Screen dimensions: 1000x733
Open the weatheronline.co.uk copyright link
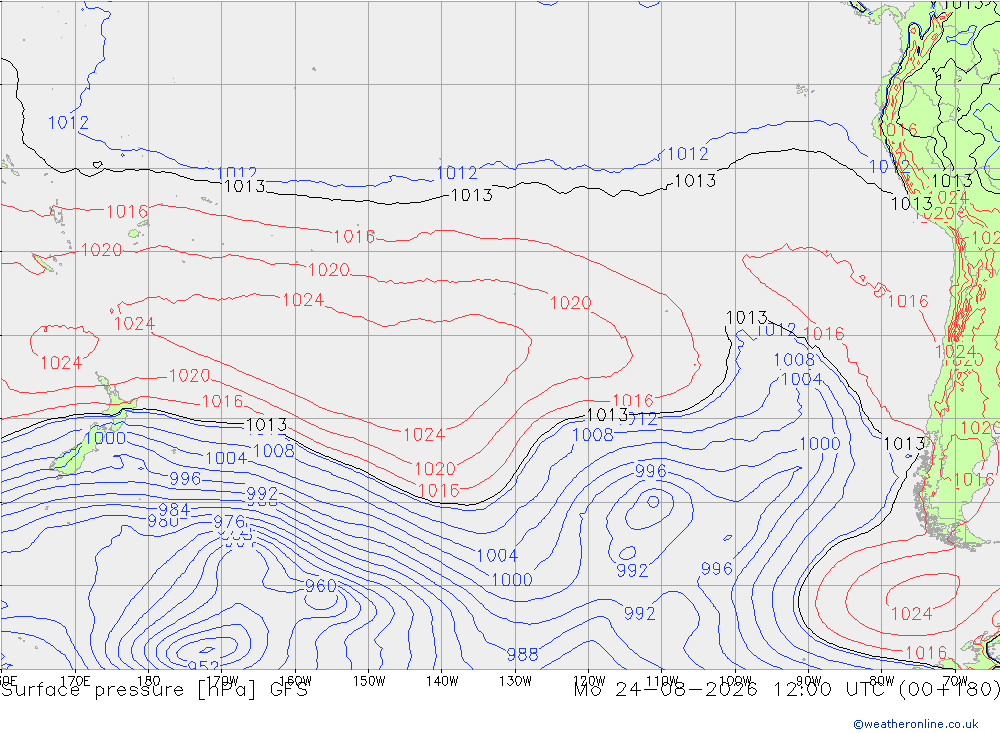coord(915,723)
